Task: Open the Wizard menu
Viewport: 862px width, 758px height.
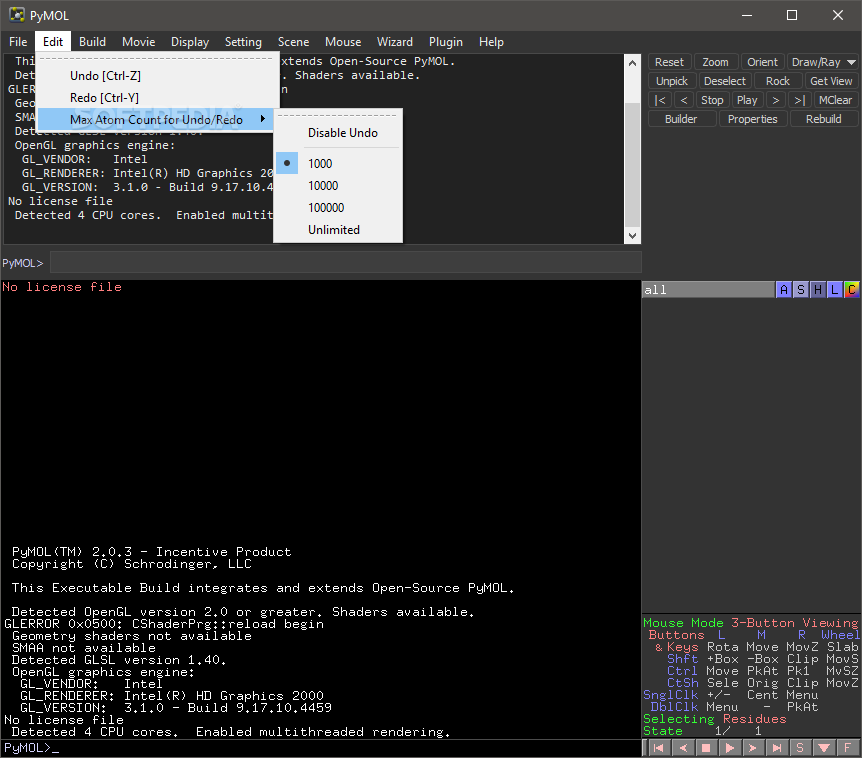Action: click(395, 42)
